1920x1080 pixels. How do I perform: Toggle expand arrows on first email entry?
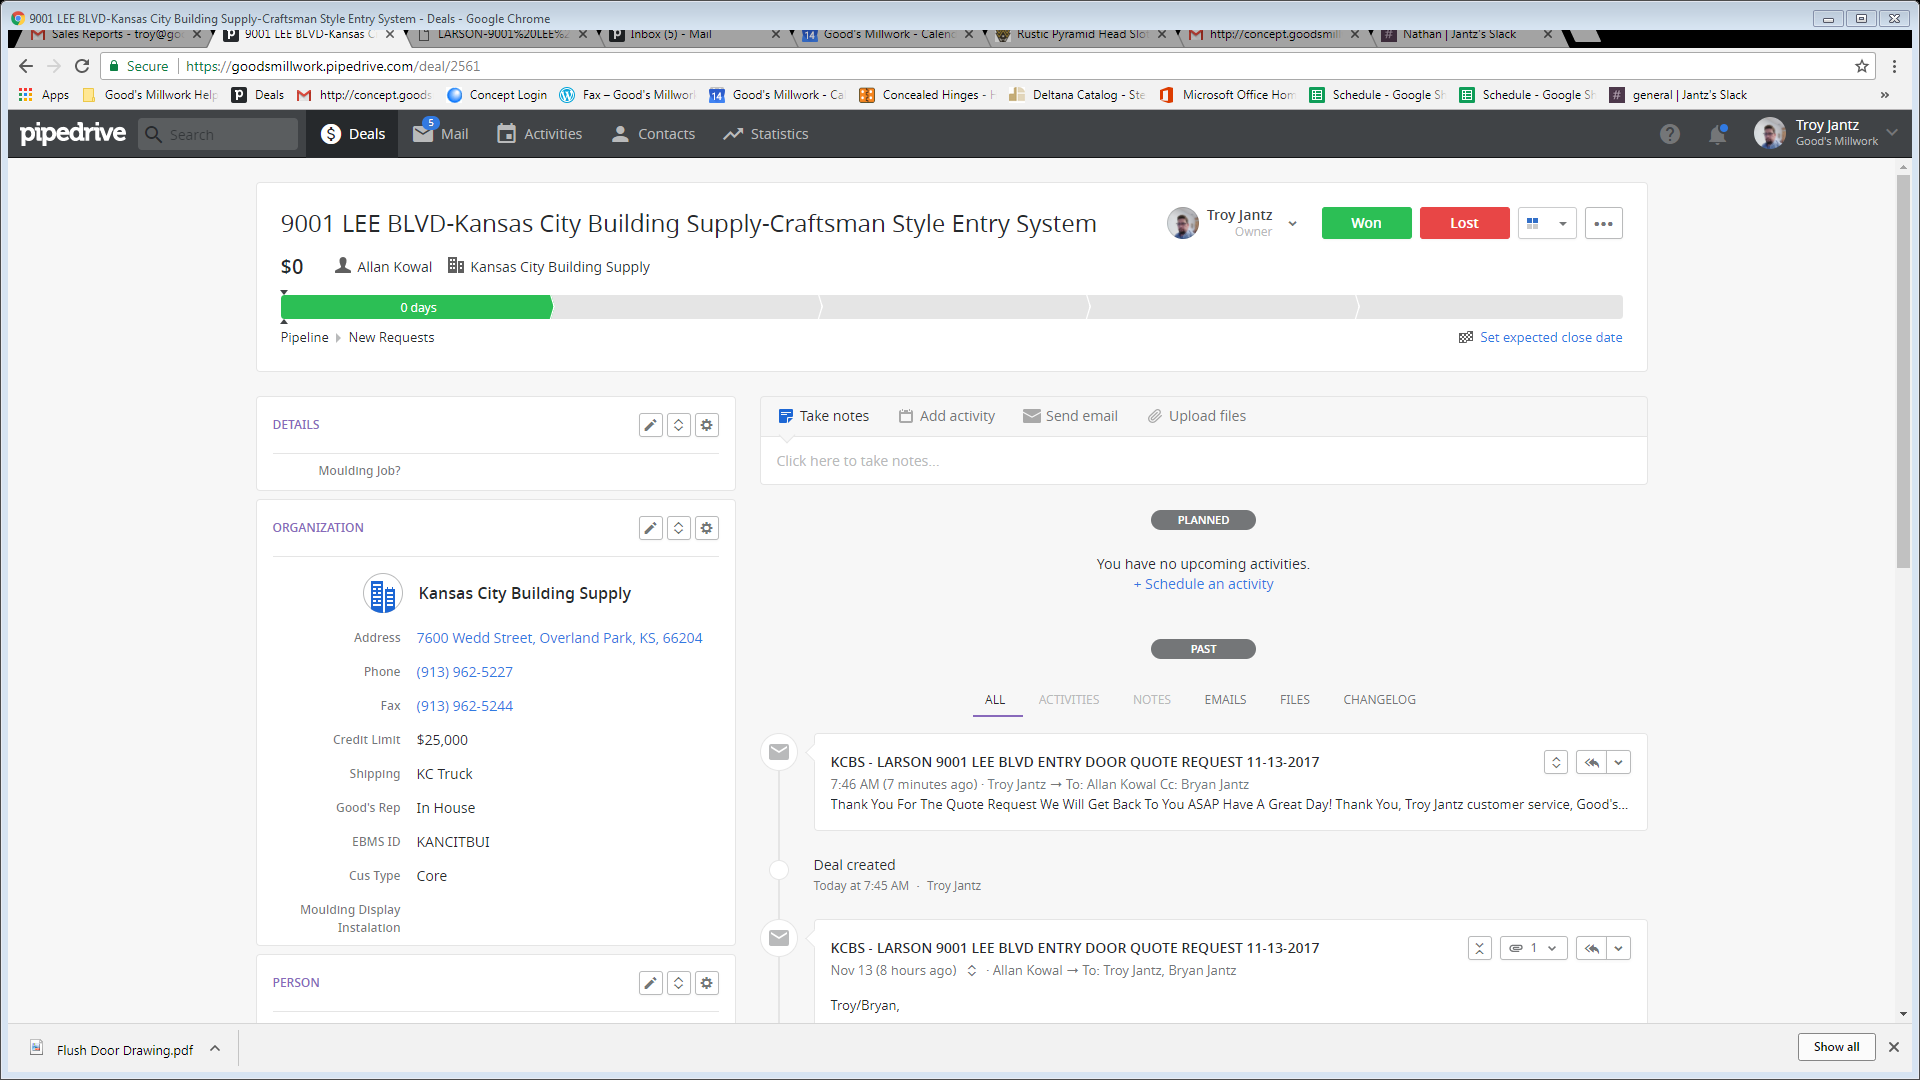pos(1555,762)
